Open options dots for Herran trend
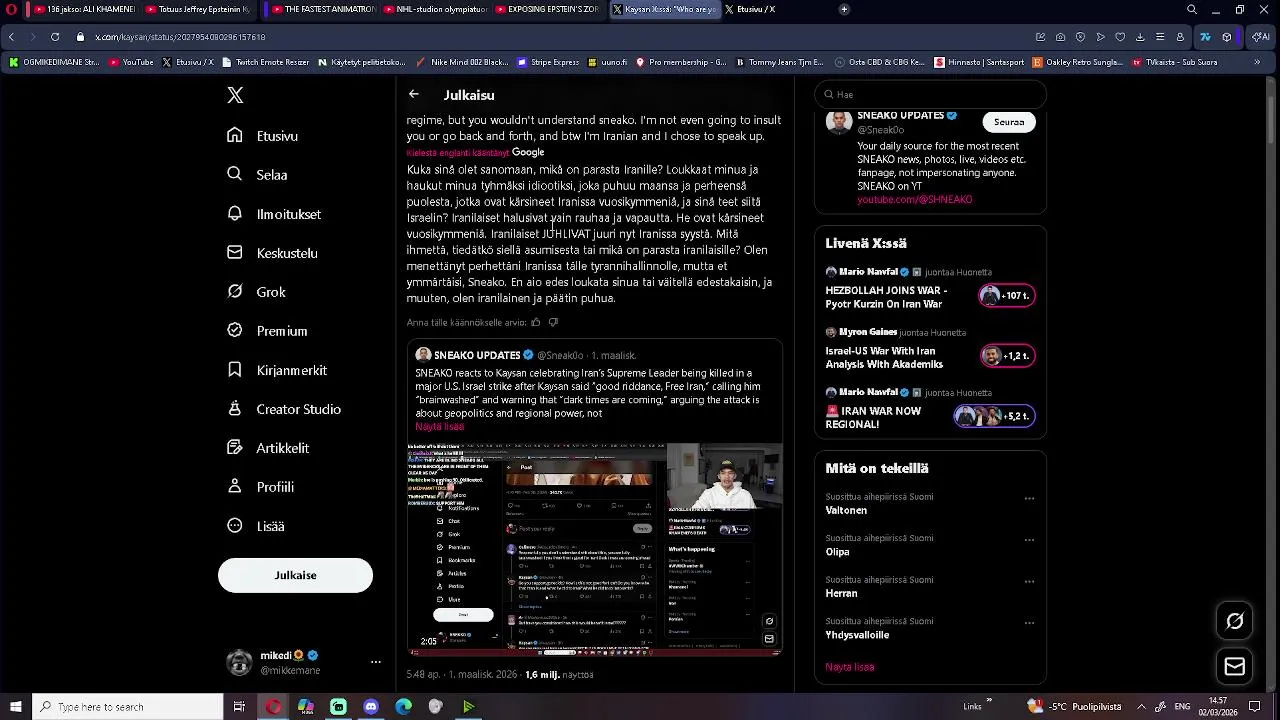 (x=1029, y=582)
